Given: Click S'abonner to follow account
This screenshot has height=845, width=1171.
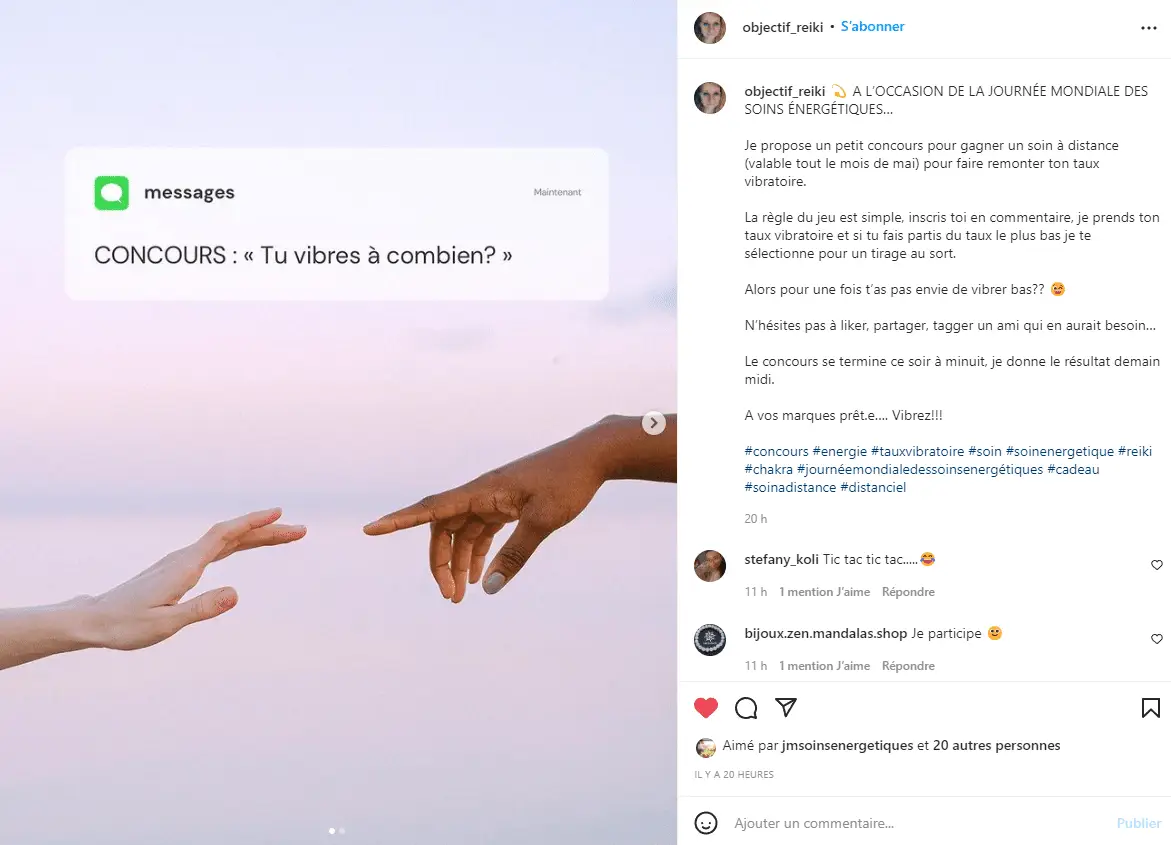Looking at the screenshot, I should [x=872, y=26].
